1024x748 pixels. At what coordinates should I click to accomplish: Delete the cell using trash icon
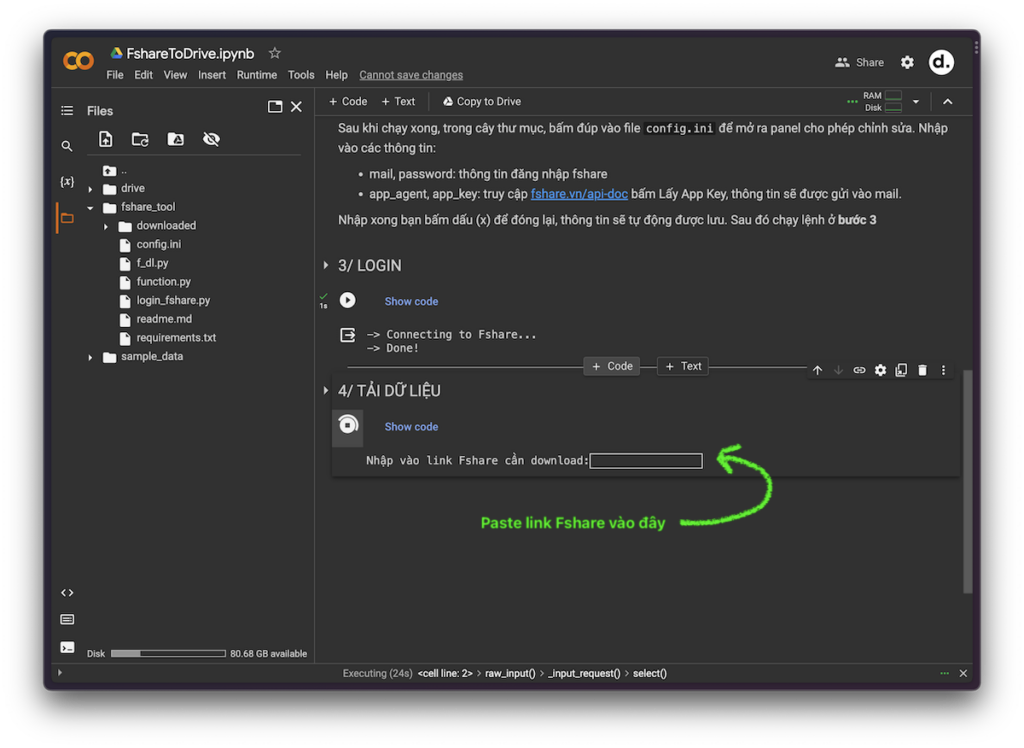point(922,370)
